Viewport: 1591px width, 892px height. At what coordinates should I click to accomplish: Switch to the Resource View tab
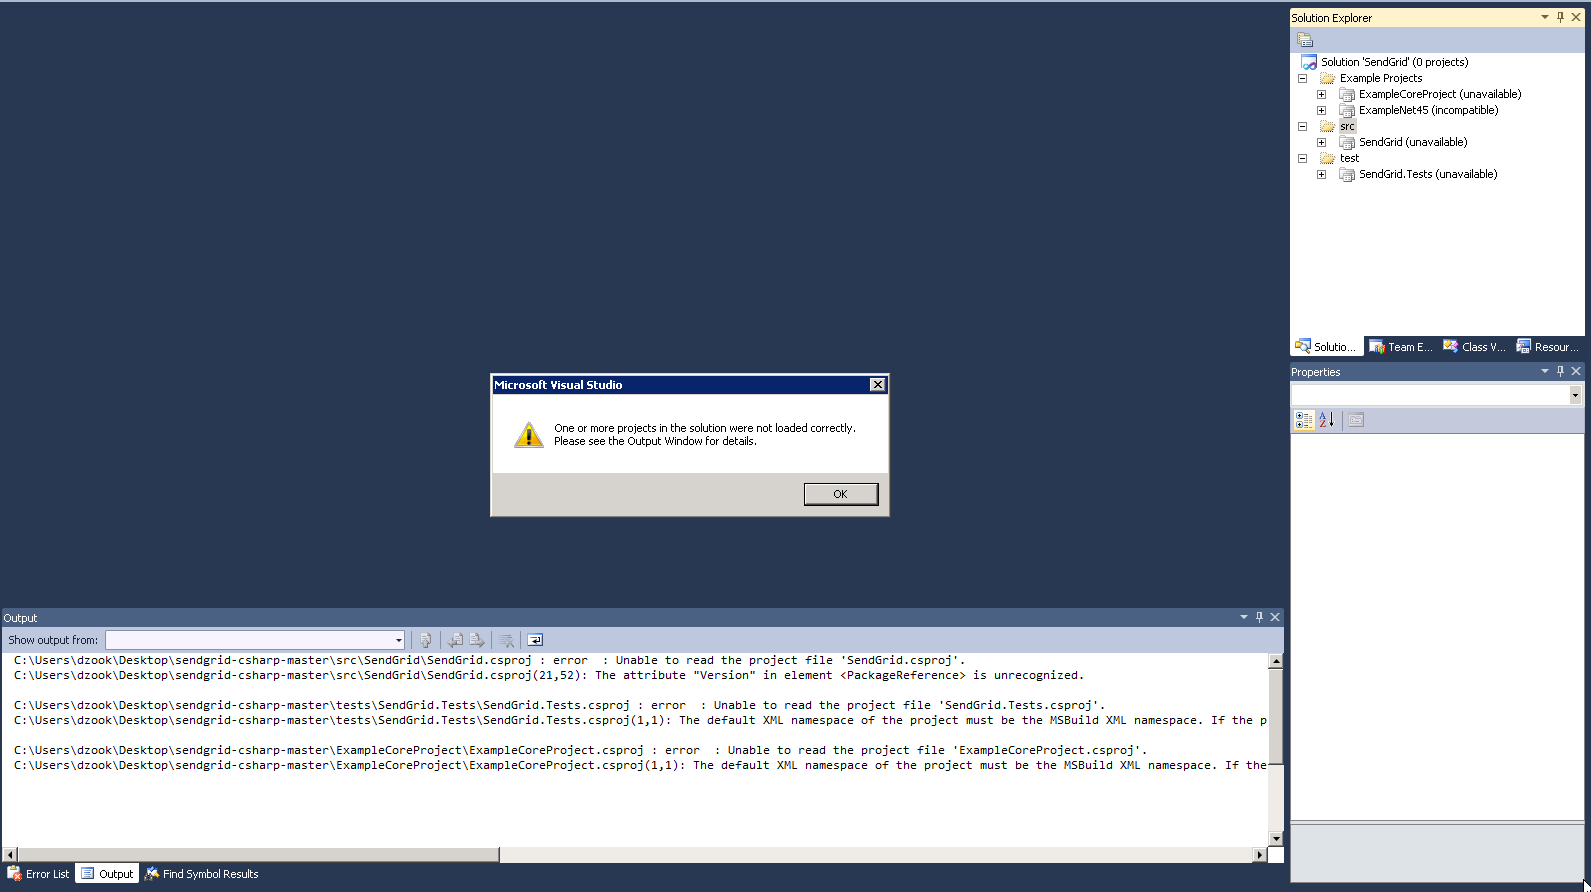tap(1548, 346)
